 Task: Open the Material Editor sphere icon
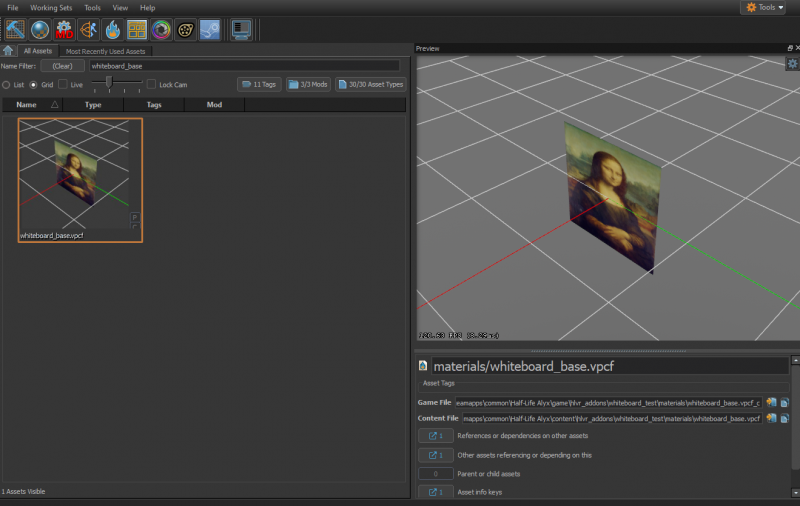(39, 30)
